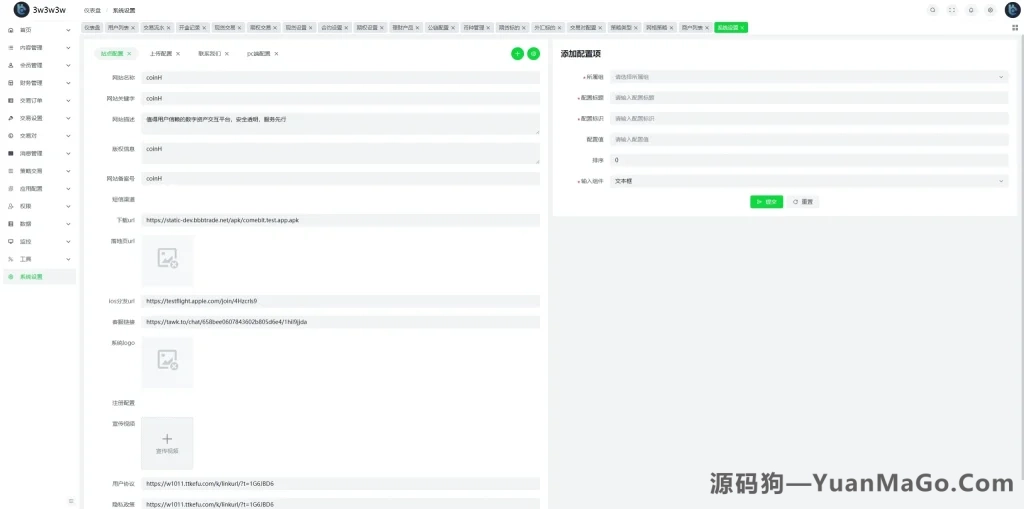Click the 网站描述 text area
The height and width of the screenshot is (509, 1024).
[341, 123]
